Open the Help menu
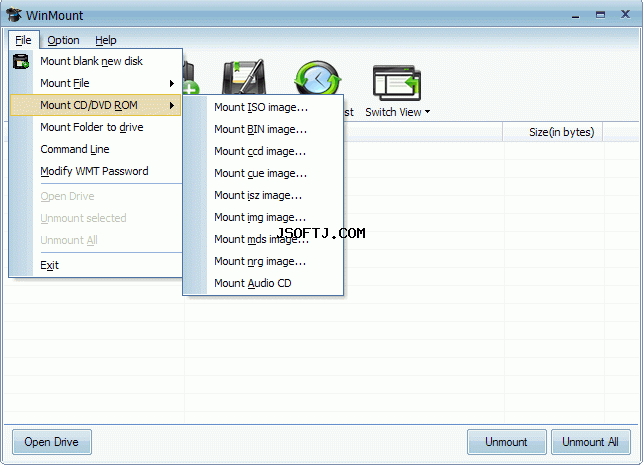Image resolution: width=643 pixels, height=465 pixels. point(106,40)
